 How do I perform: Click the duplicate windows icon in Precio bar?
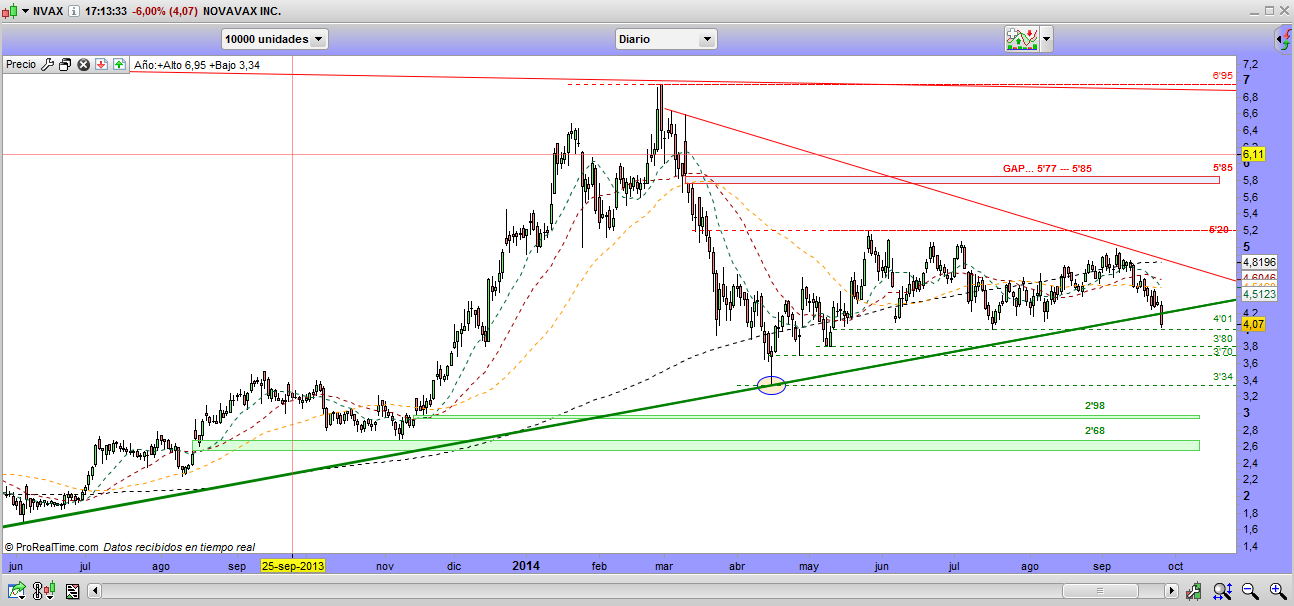(65, 65)
